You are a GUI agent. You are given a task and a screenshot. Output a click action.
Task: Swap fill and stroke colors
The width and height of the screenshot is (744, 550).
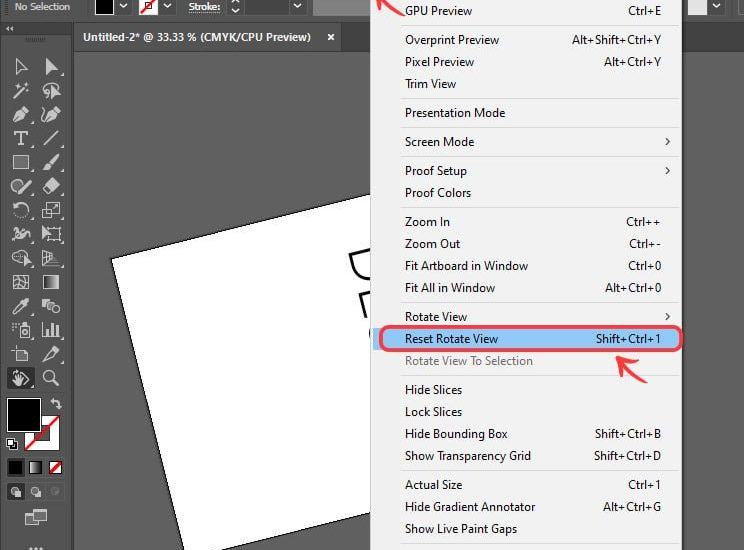click(x=56, y=404)
